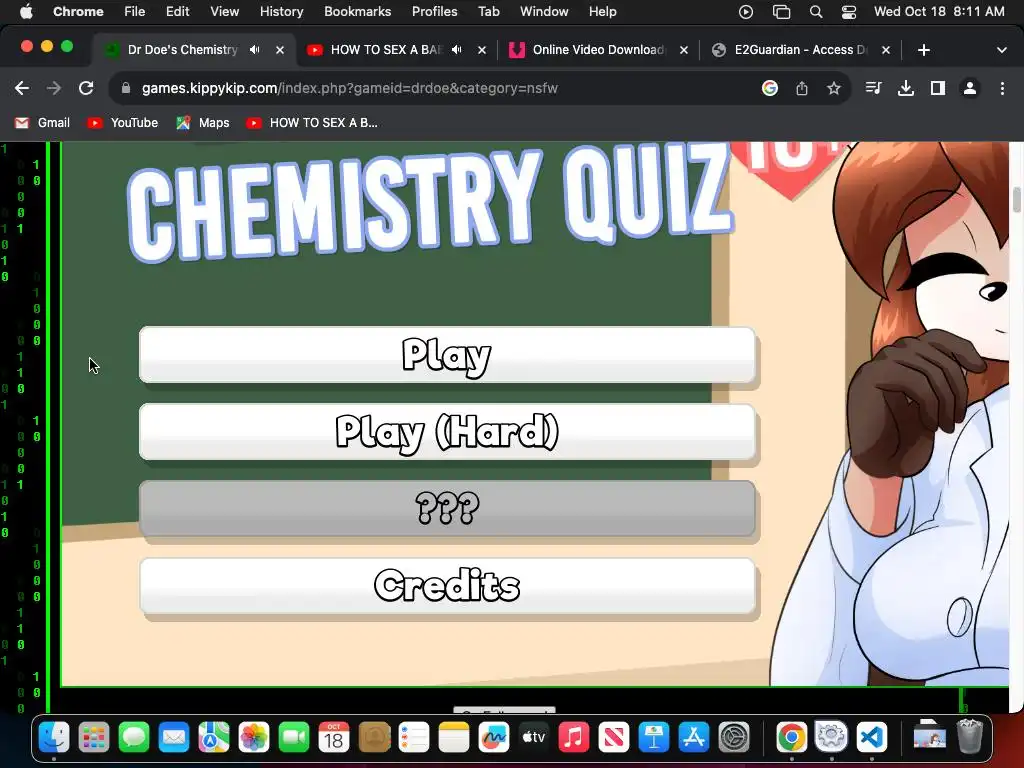Open Chrome menu in menu bar
1024x768 pixels.
click(x=78, y=12)
